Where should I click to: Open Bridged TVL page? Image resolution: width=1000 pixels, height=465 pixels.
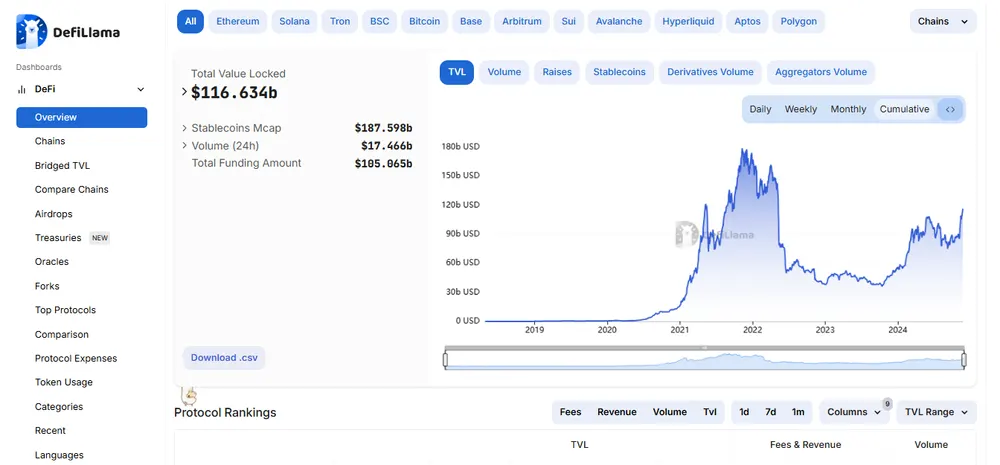pyautogui.click(x=62, y=165)
